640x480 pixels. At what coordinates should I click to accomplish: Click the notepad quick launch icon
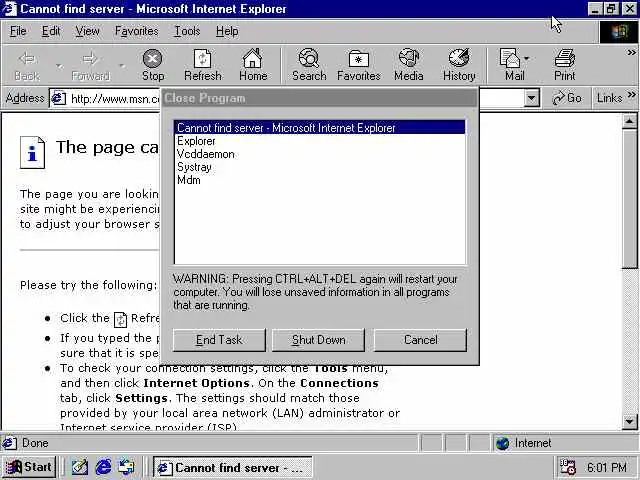pyautogui.click(x=80, y=467)
